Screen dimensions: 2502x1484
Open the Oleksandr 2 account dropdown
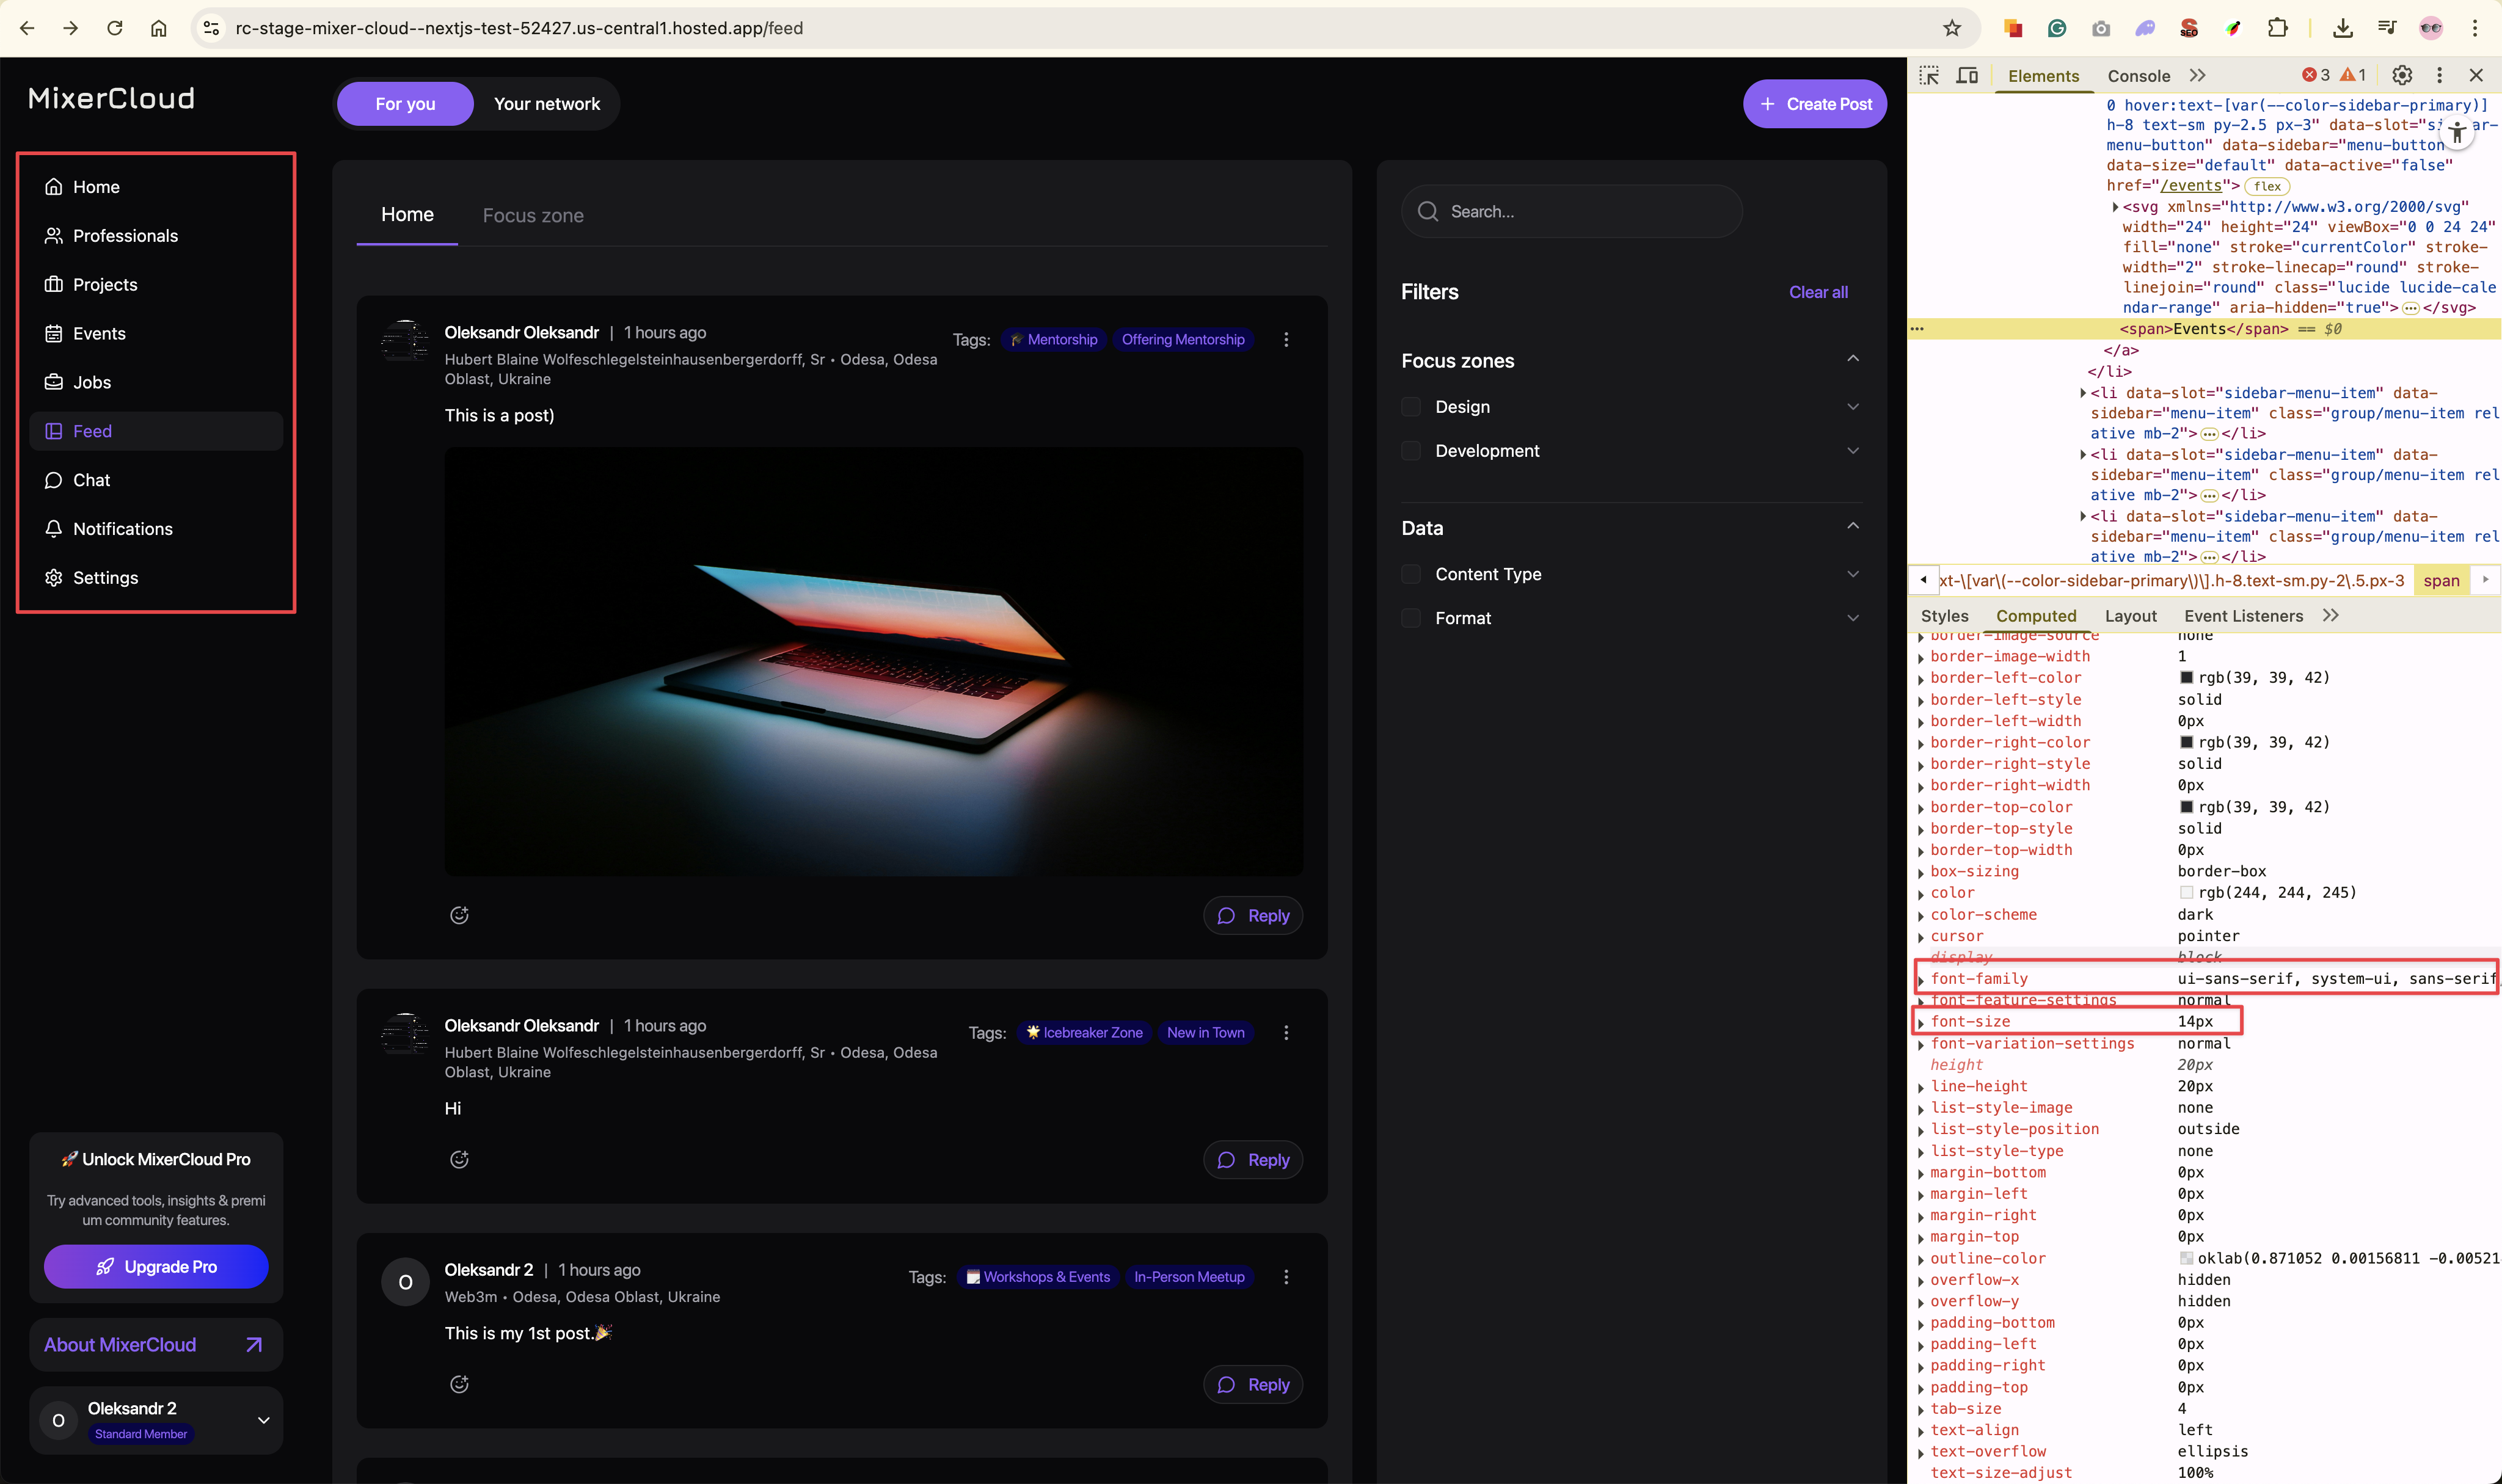263,1420
